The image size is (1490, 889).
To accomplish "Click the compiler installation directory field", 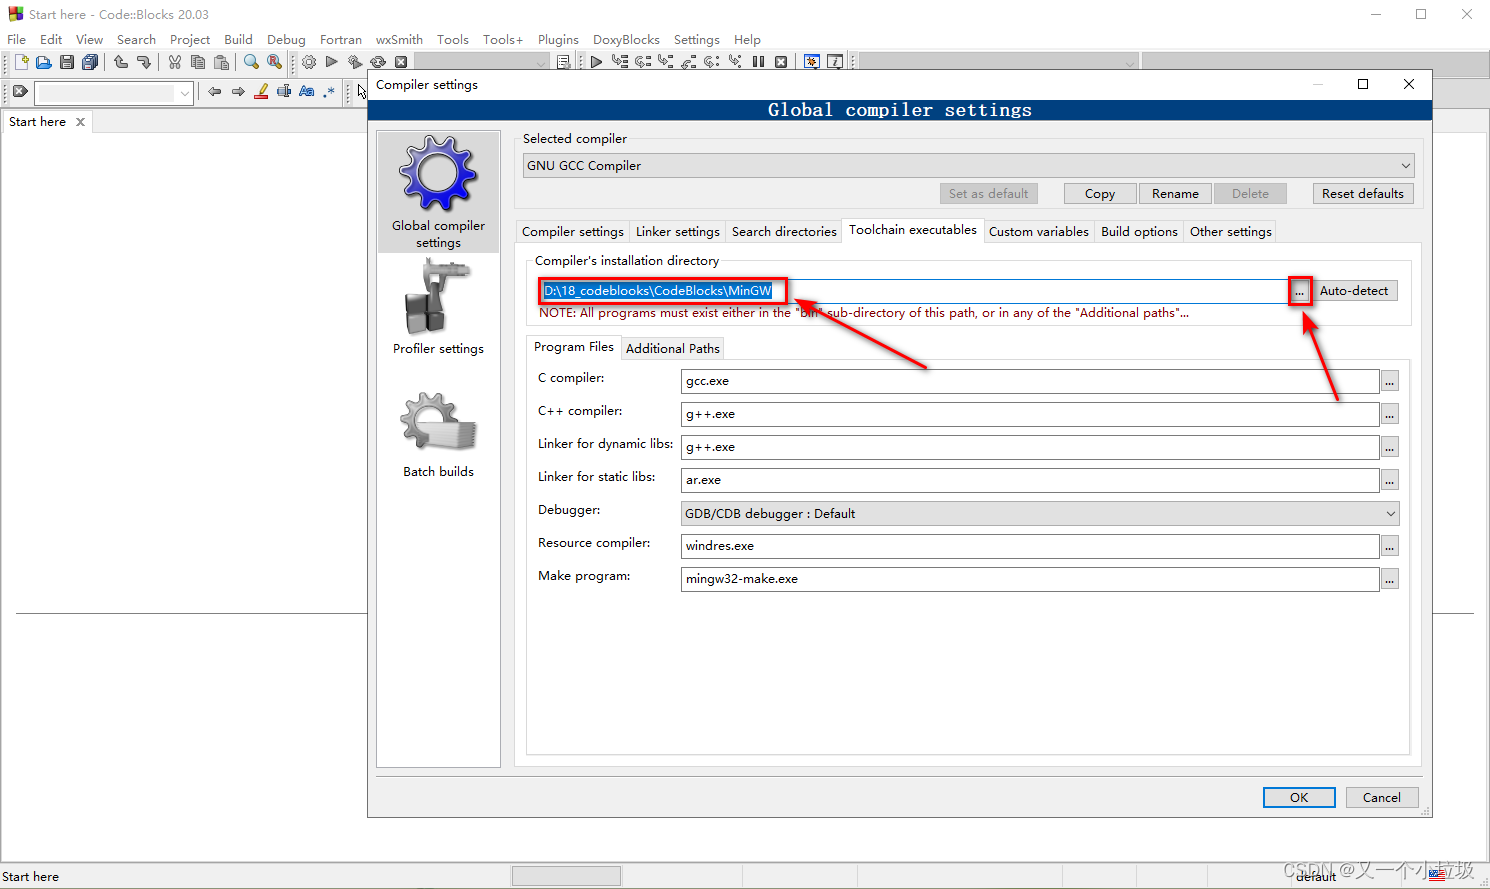I will pos(914,291).
